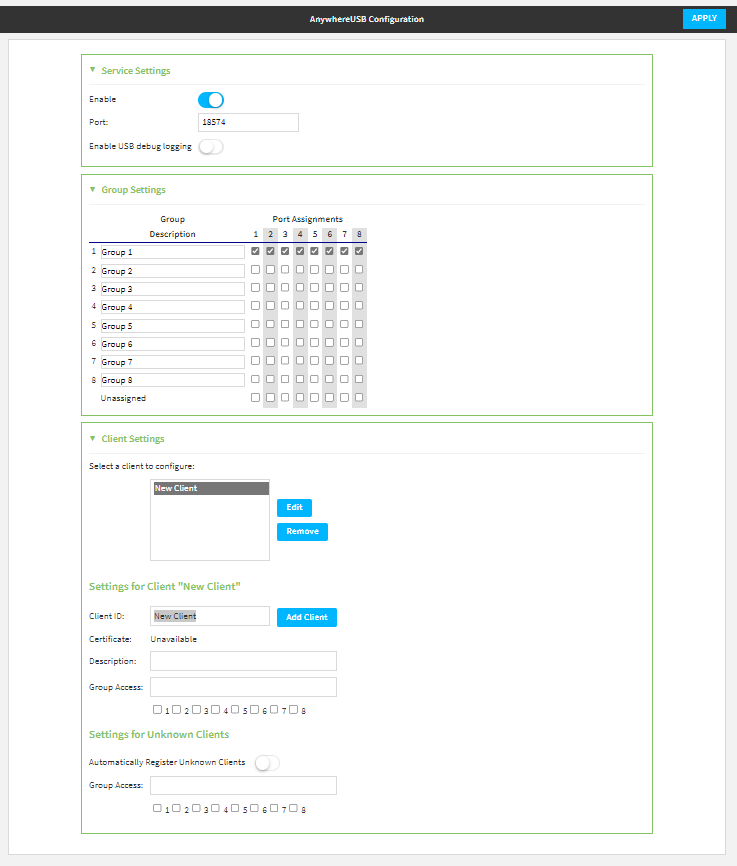The height and width of the screenshot is (866, 737).
Task: Check port 5 for Group 3
Action: tap(314, 287)
